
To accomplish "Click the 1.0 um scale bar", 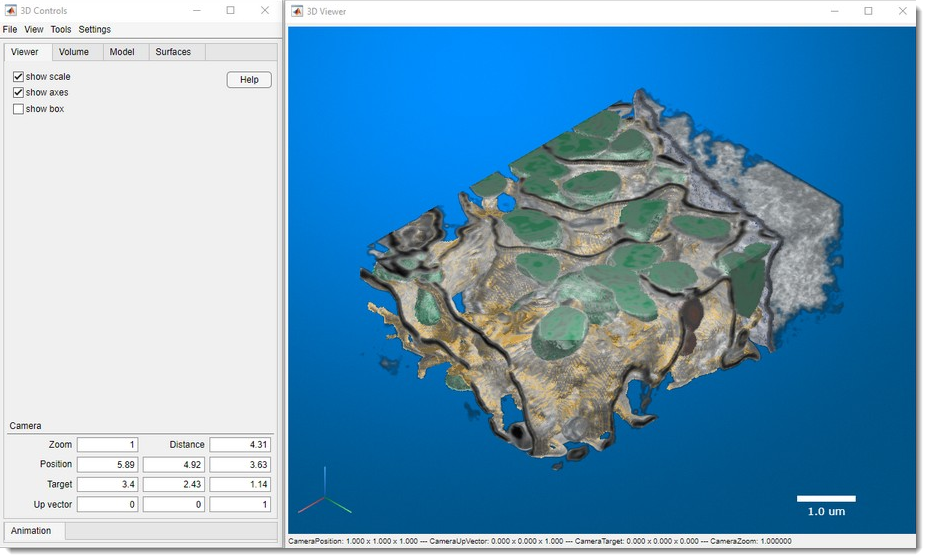I will click(826, 498).
